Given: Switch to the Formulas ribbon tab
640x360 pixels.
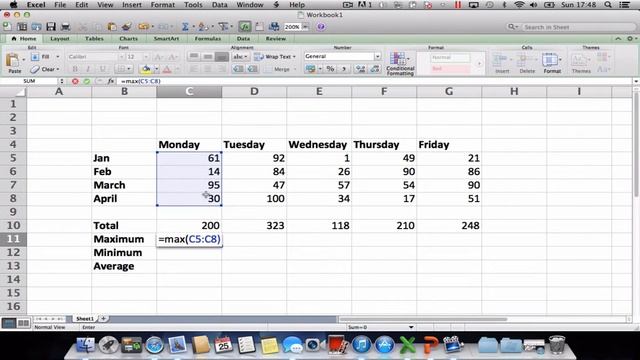Looking at the screenshot, I should (208, 39).
